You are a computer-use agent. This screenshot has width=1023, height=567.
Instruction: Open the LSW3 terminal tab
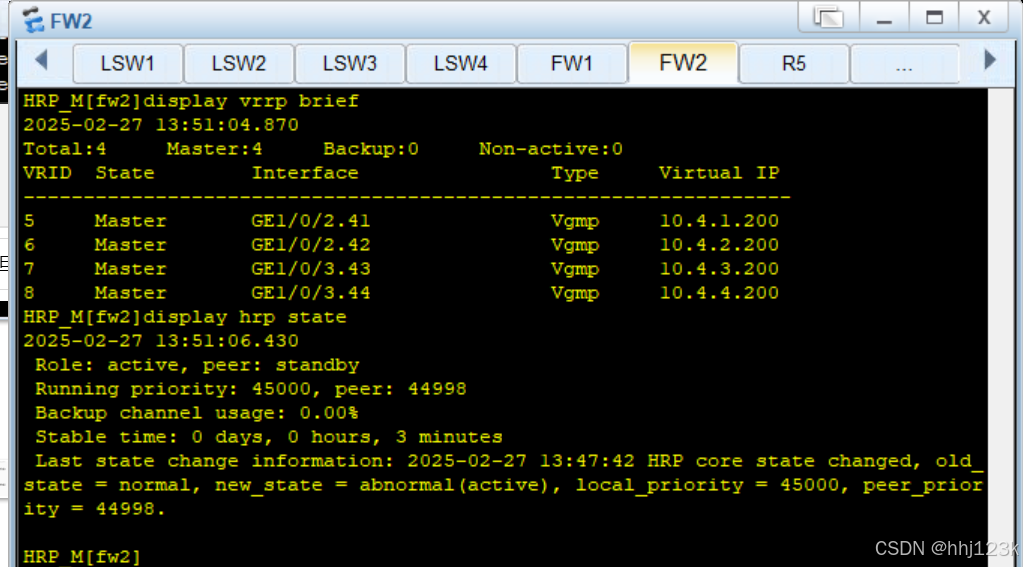[350, 63]
